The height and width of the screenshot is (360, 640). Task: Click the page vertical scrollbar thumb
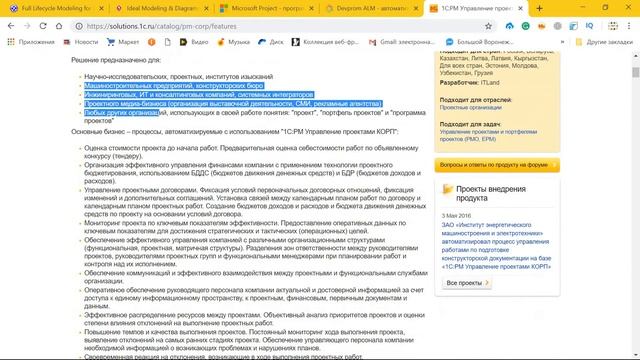tap(636, 73)
